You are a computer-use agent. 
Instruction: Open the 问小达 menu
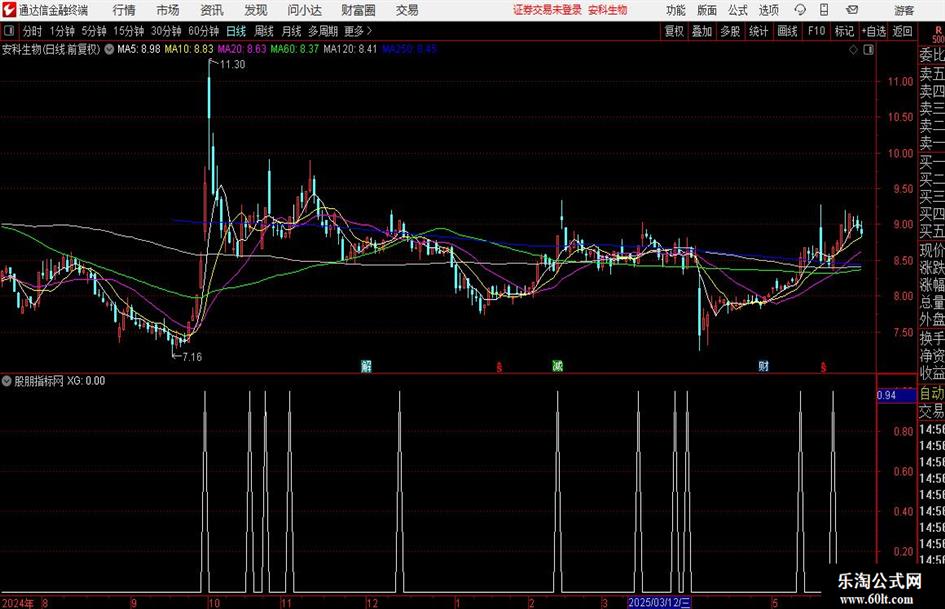304,10
